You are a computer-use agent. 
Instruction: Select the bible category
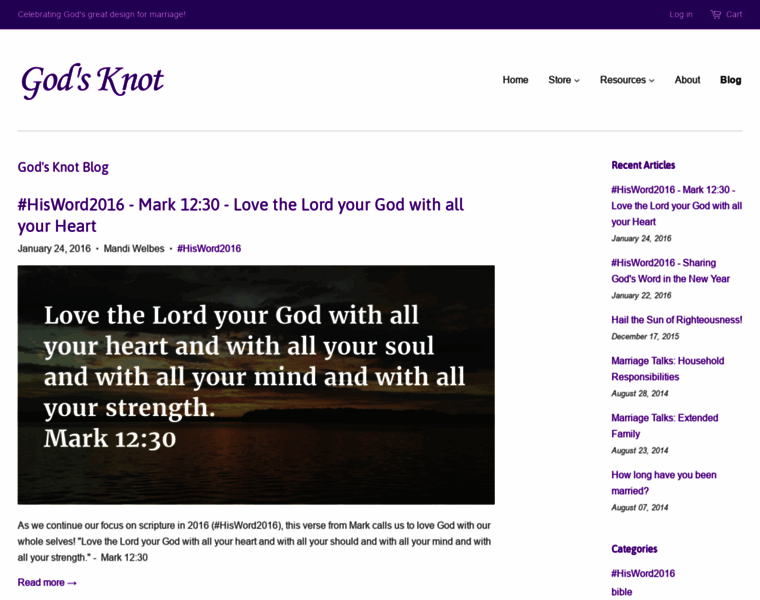pos(621,592)
